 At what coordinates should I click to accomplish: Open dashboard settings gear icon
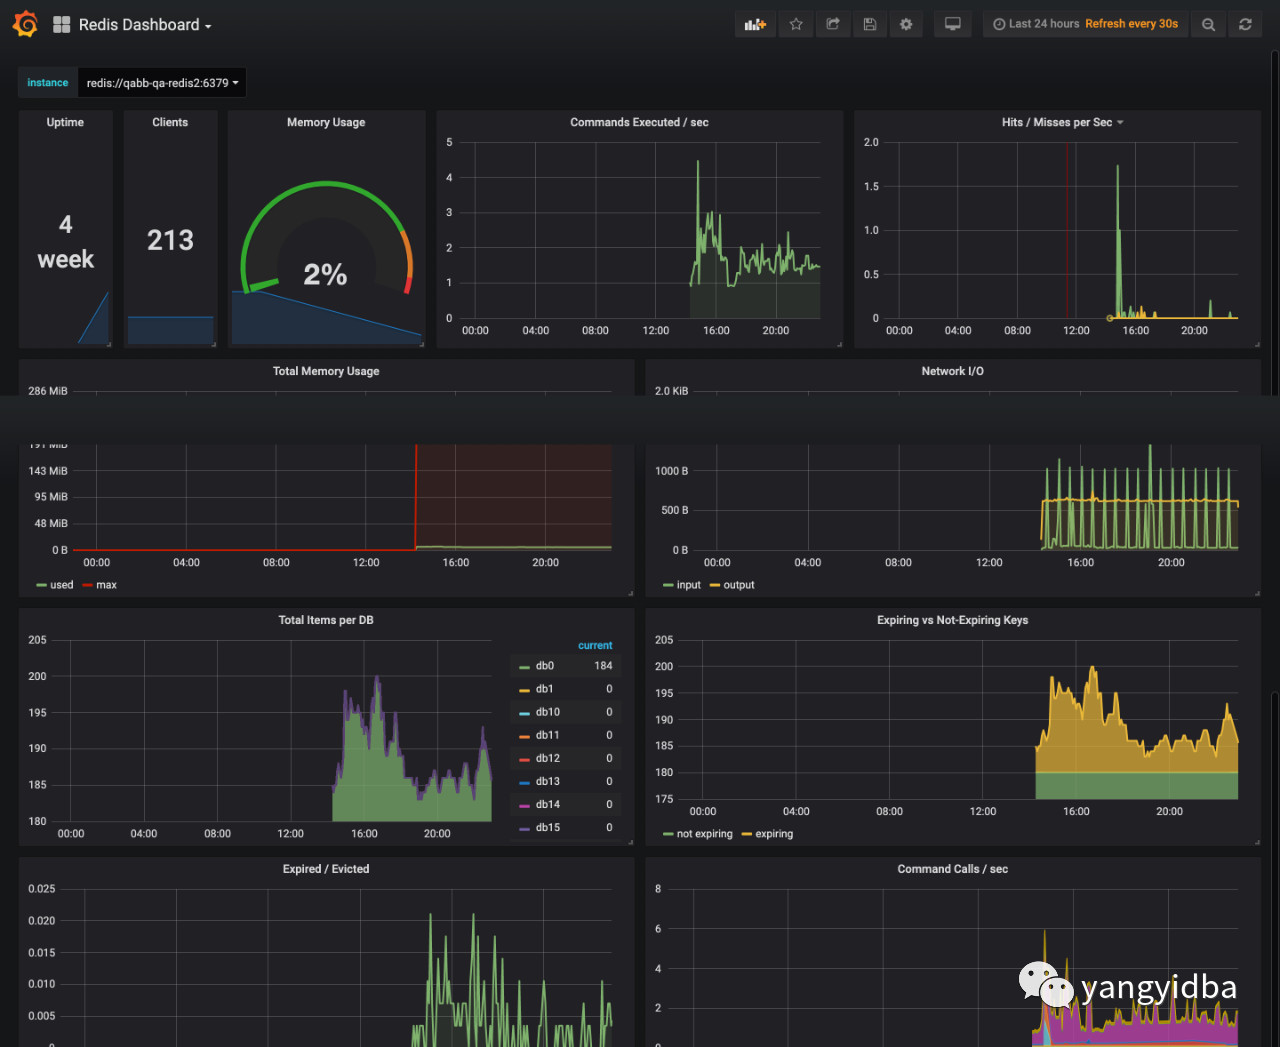tap(906, 24)
